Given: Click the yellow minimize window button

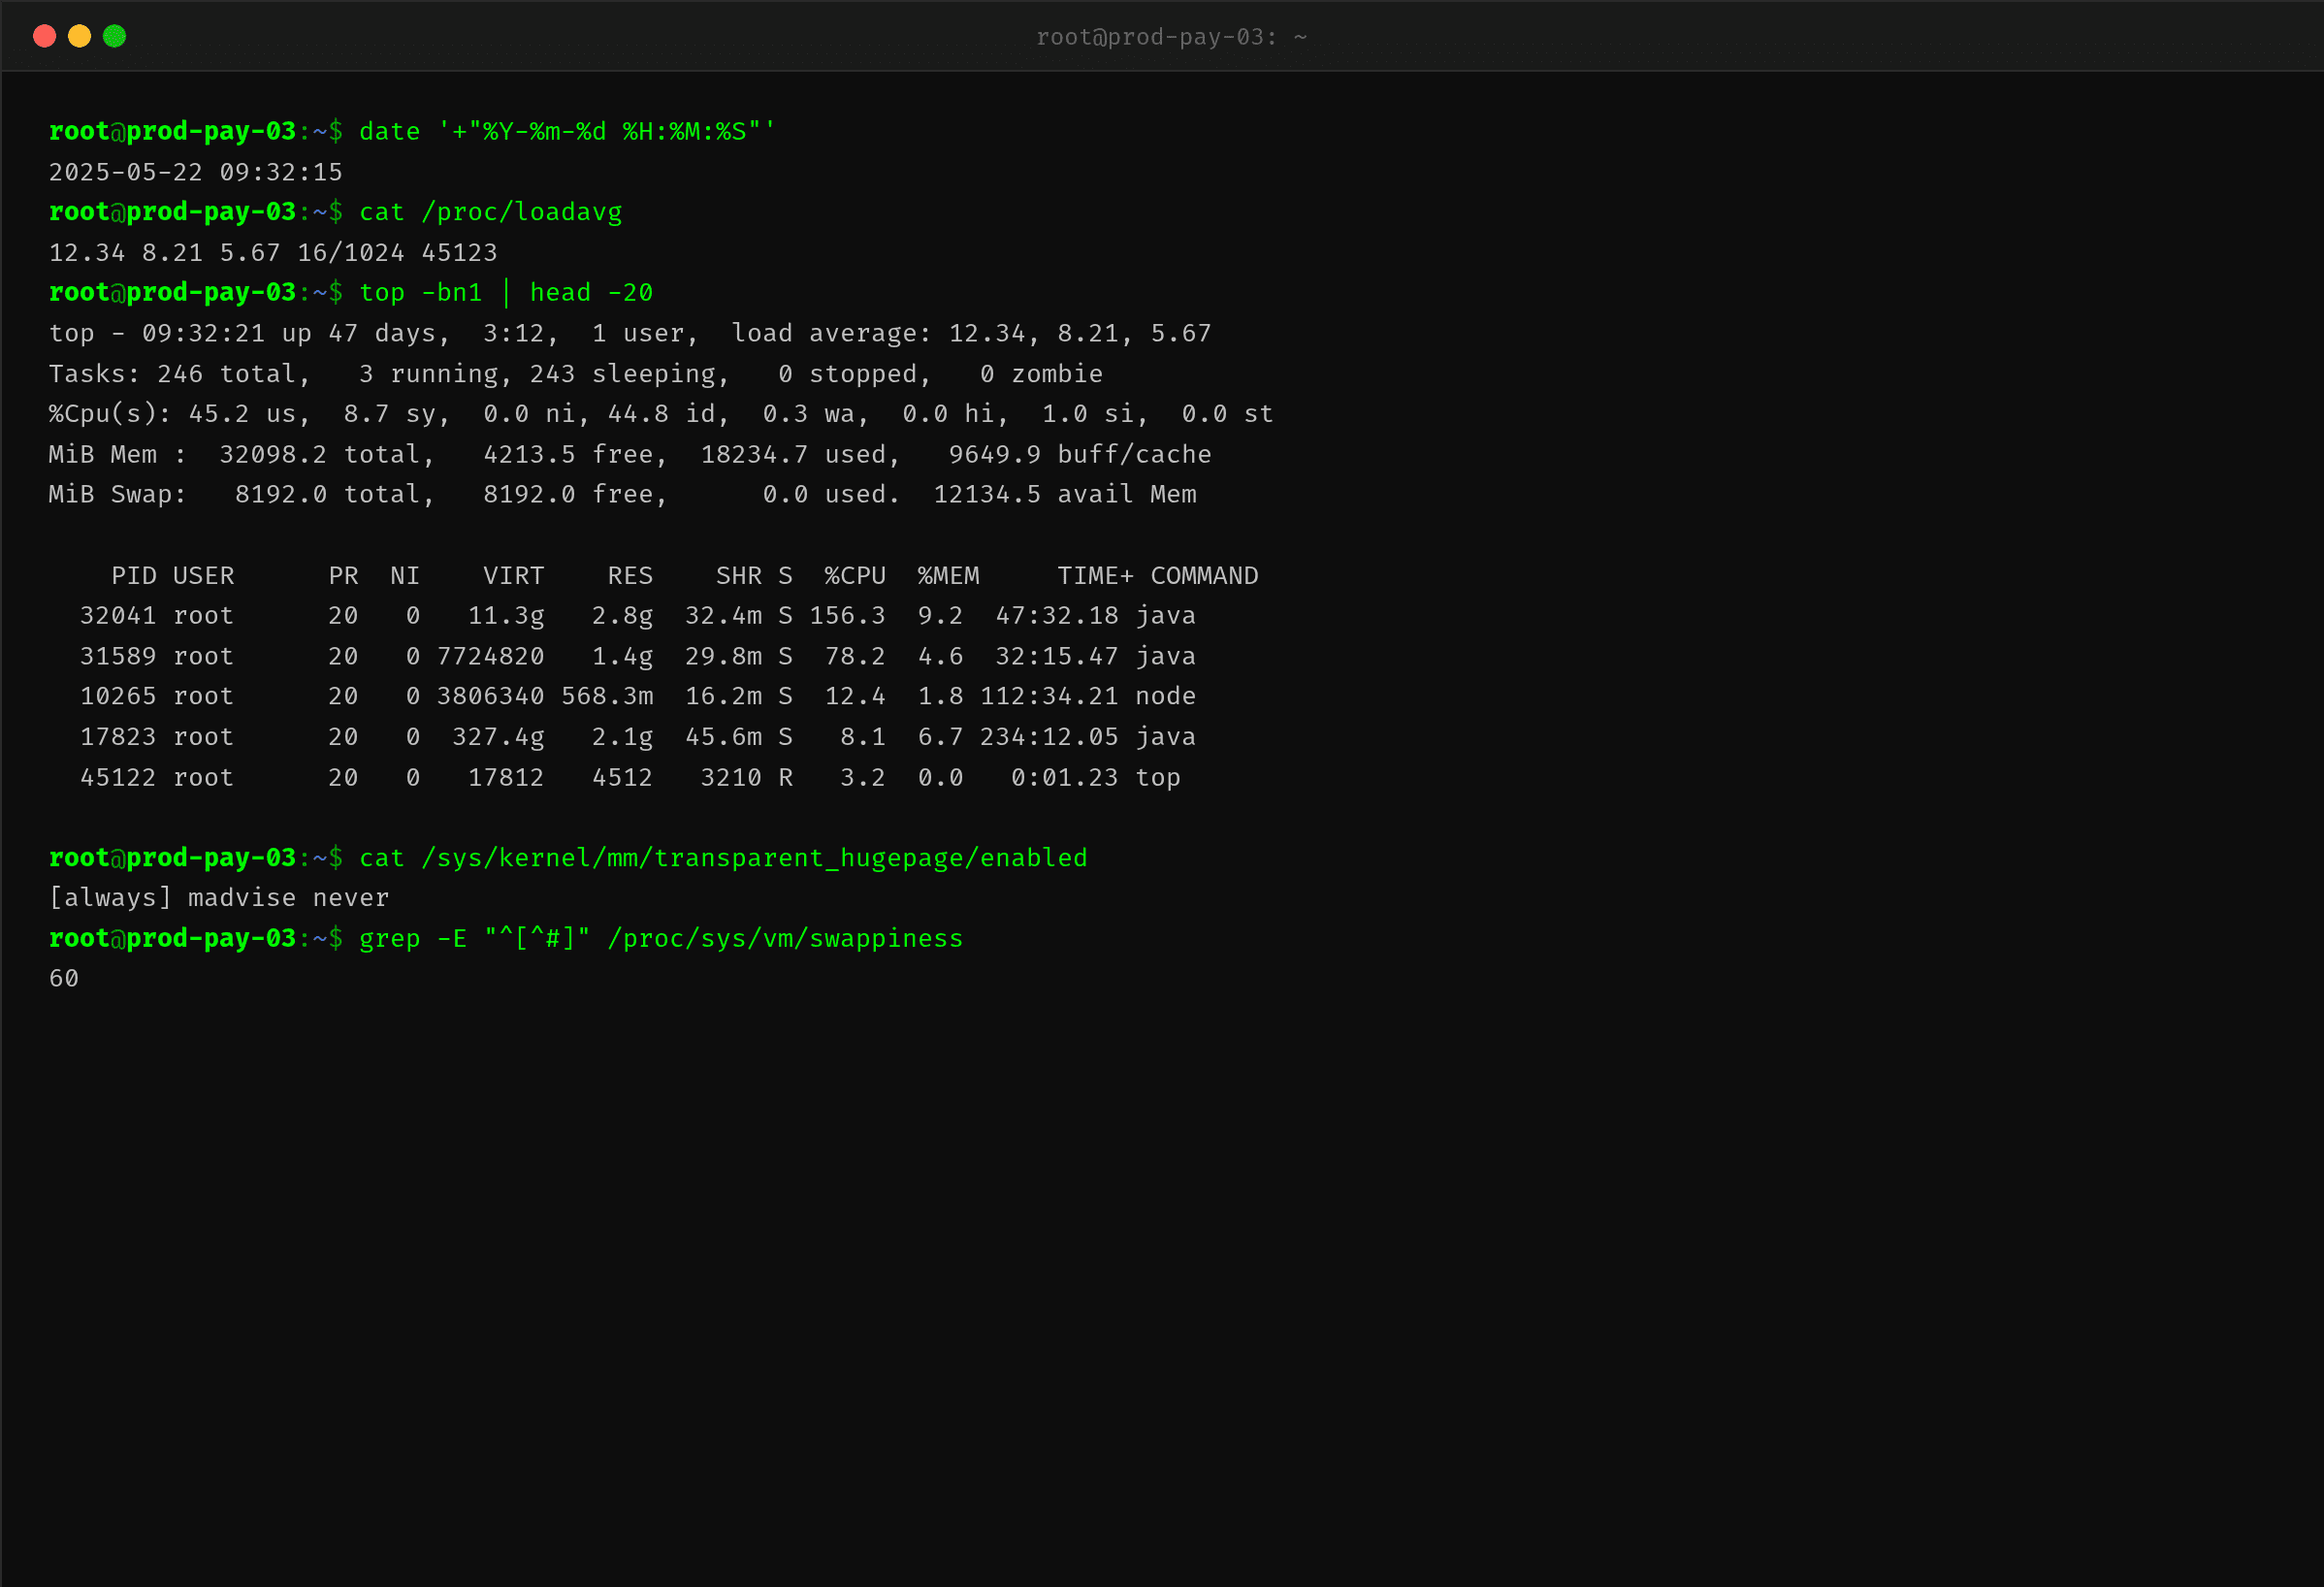Looking at the screenshot, I should tap(79, 36).
